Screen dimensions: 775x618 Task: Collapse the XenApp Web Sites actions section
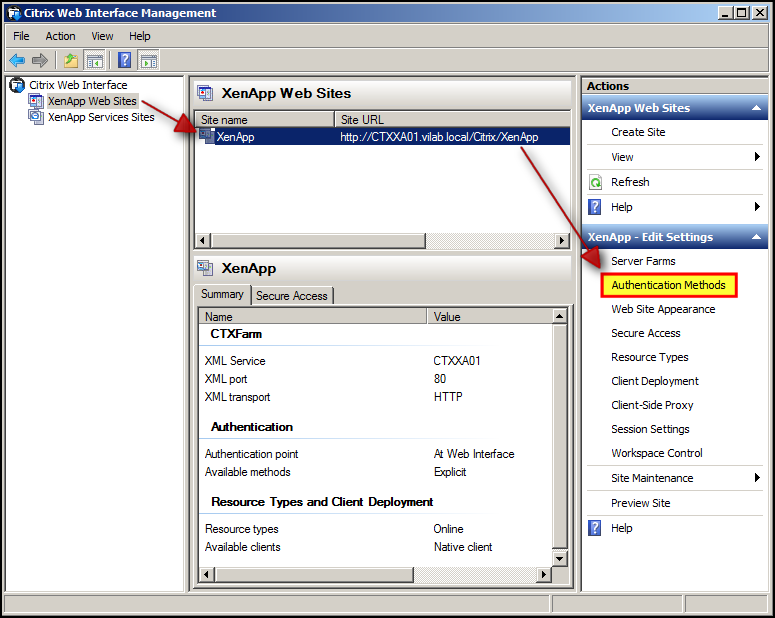pos(757,108)
